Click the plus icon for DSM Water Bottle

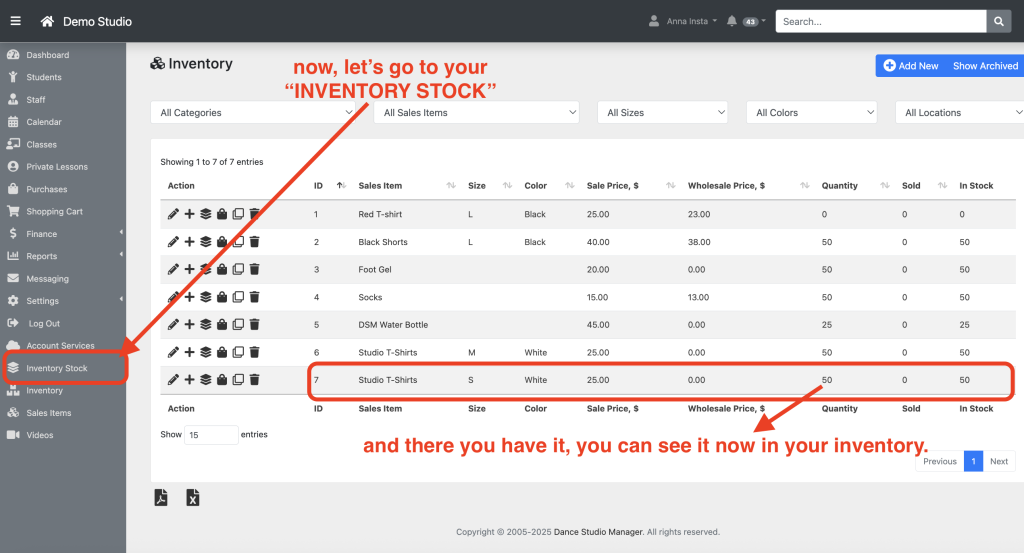click(189, 324)
